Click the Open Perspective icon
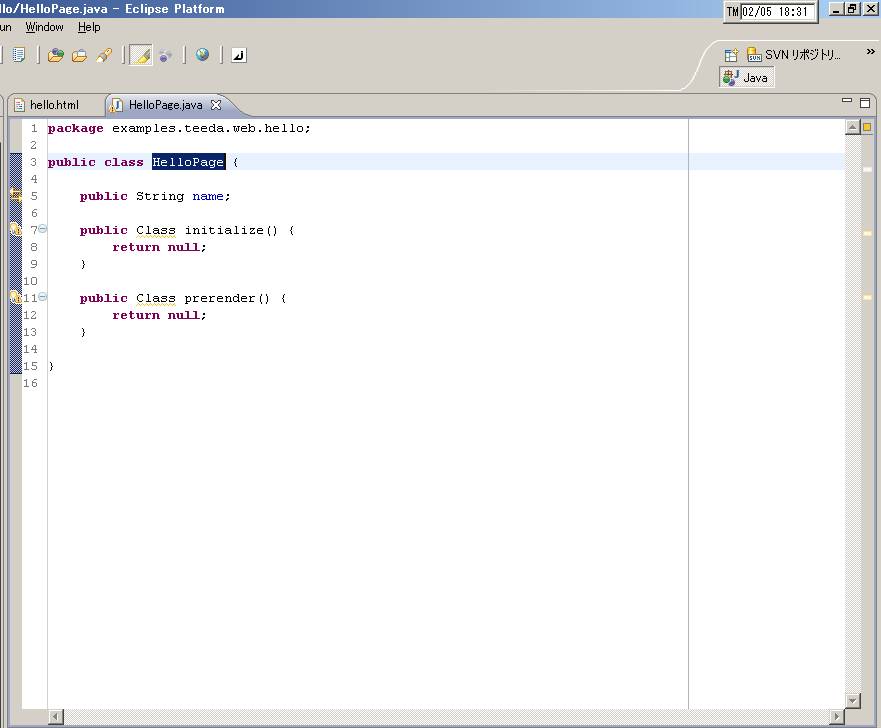The width and height of the screenshot is (881, 728). click(x=731, y=55)
